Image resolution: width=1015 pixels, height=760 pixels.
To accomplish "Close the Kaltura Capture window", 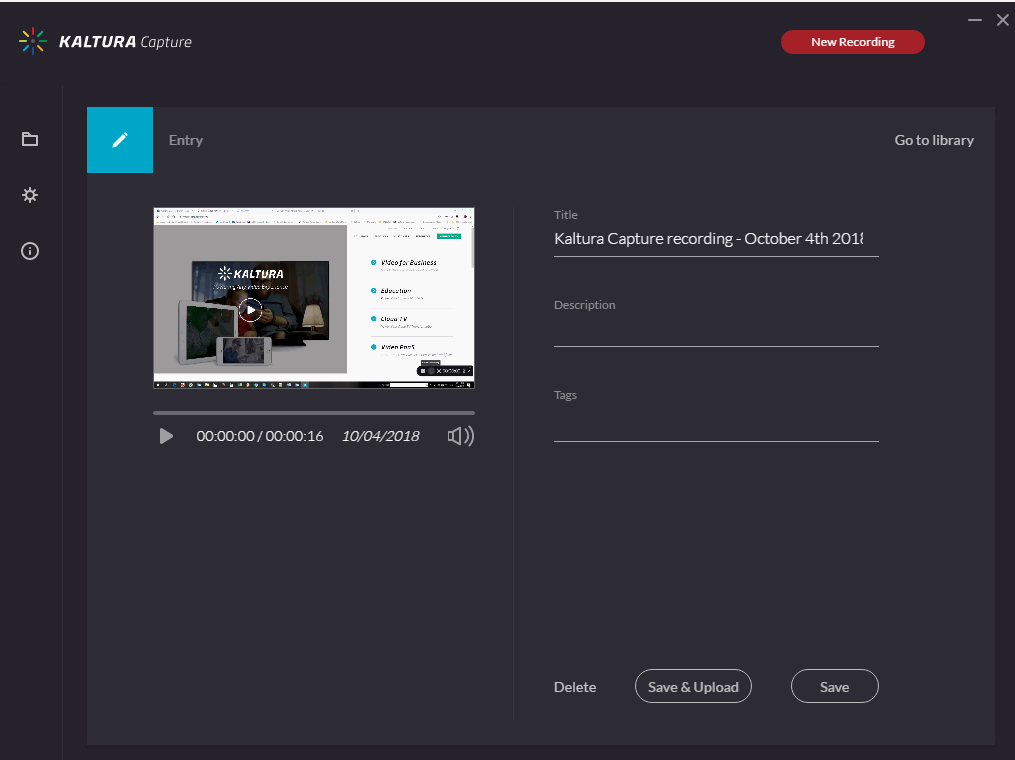I will click(x=1003, y=20).
